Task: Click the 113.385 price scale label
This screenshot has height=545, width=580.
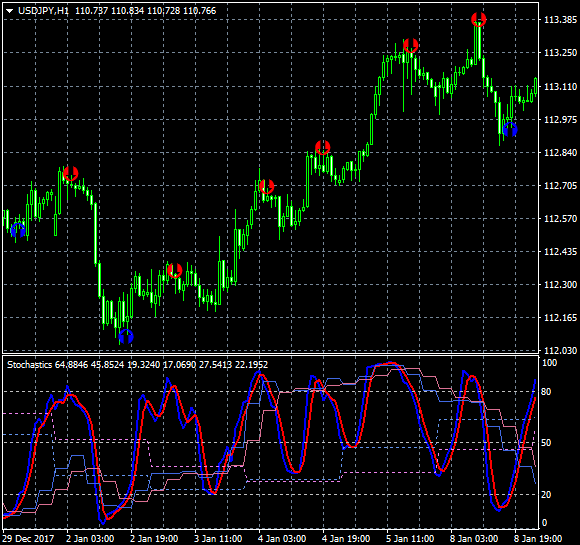Action: click(560, 20)
